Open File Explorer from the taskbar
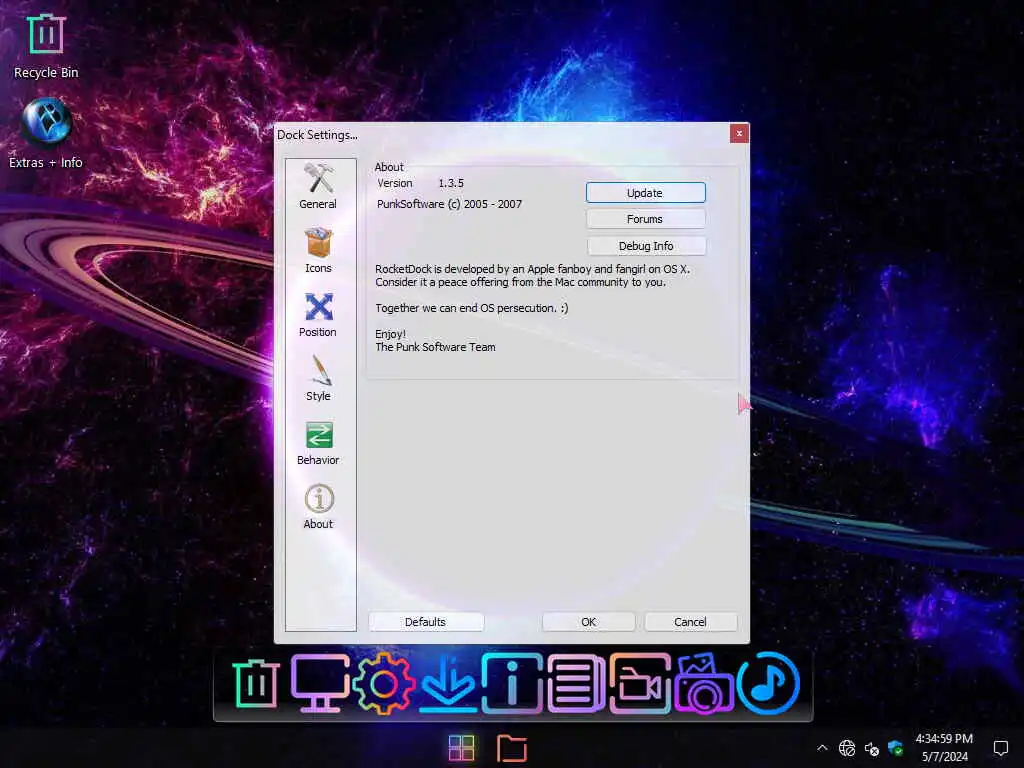Viewport: 1024px width, 768px height. 511,748
